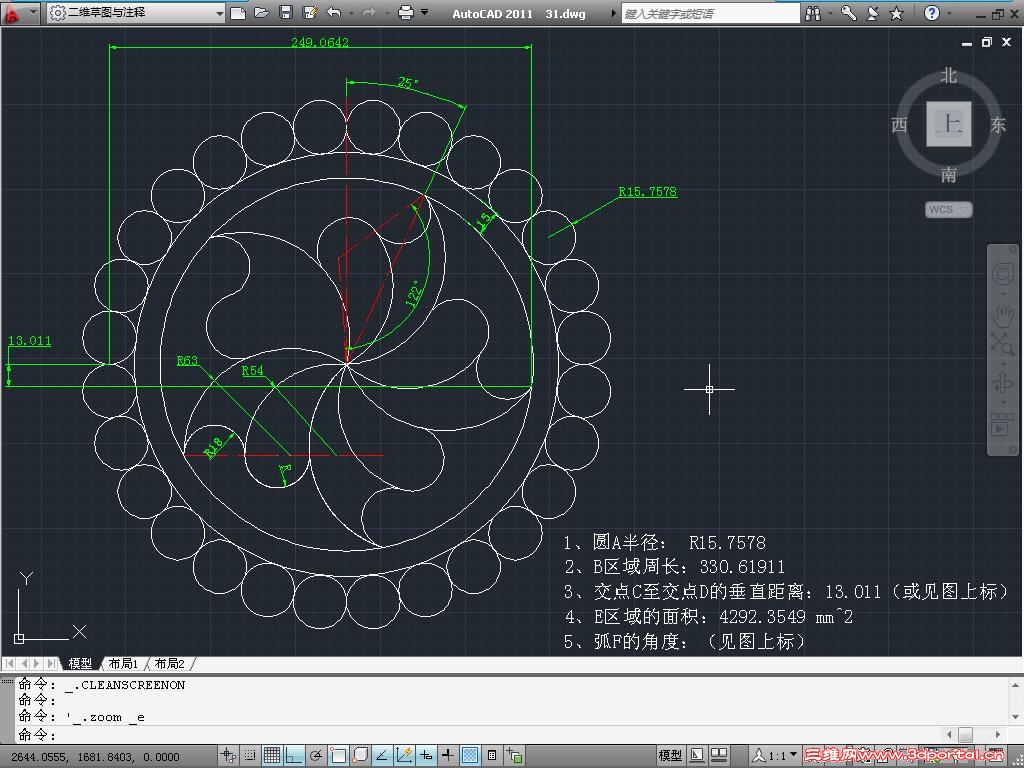Click the ViewCube 东 compass direction

pos(997,124)
